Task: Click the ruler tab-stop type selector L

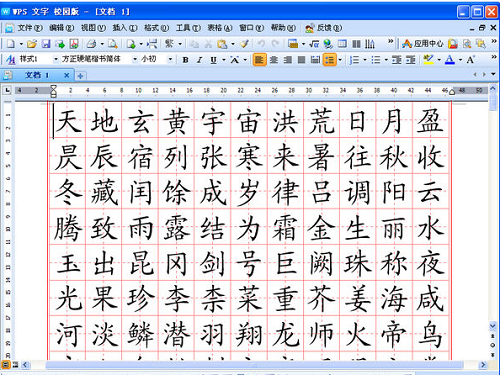Action: pyautogui.click(x=7, y=90)
